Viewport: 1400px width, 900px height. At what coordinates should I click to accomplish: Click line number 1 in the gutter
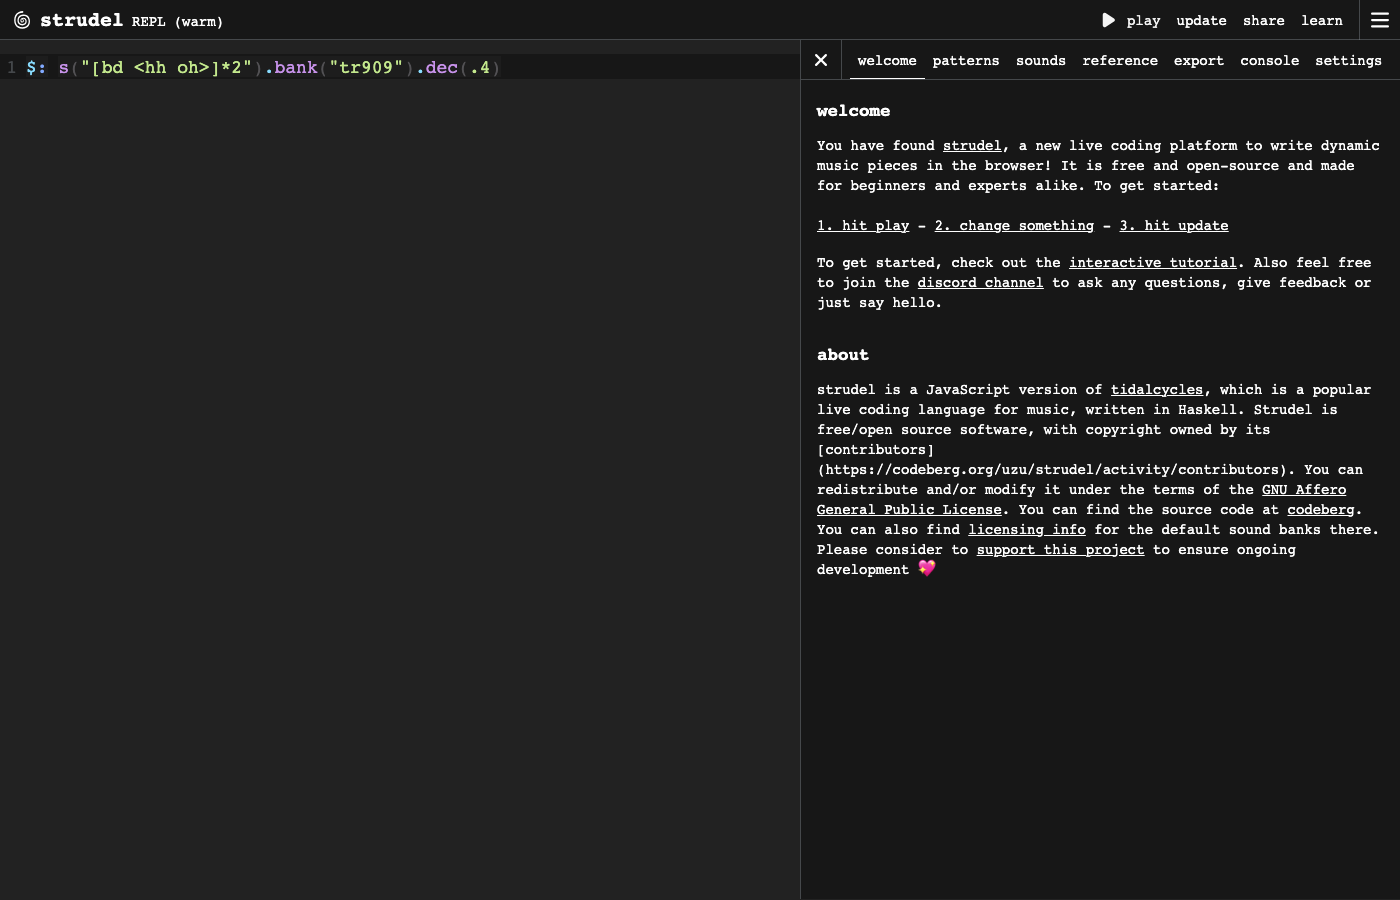click(11, 67)
